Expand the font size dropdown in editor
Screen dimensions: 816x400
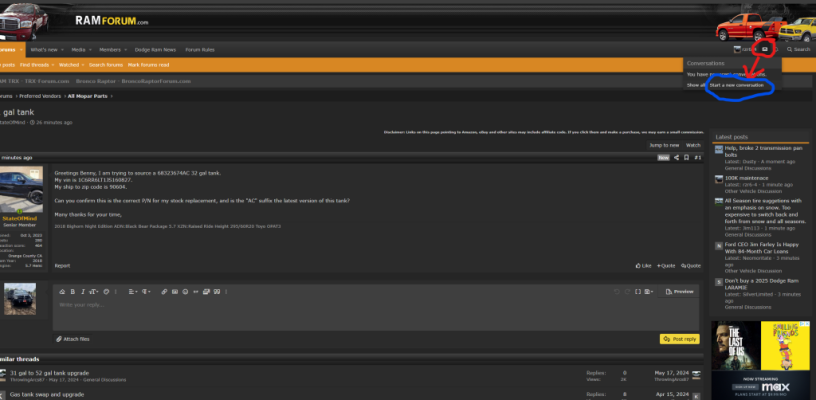tap(94, 292)
